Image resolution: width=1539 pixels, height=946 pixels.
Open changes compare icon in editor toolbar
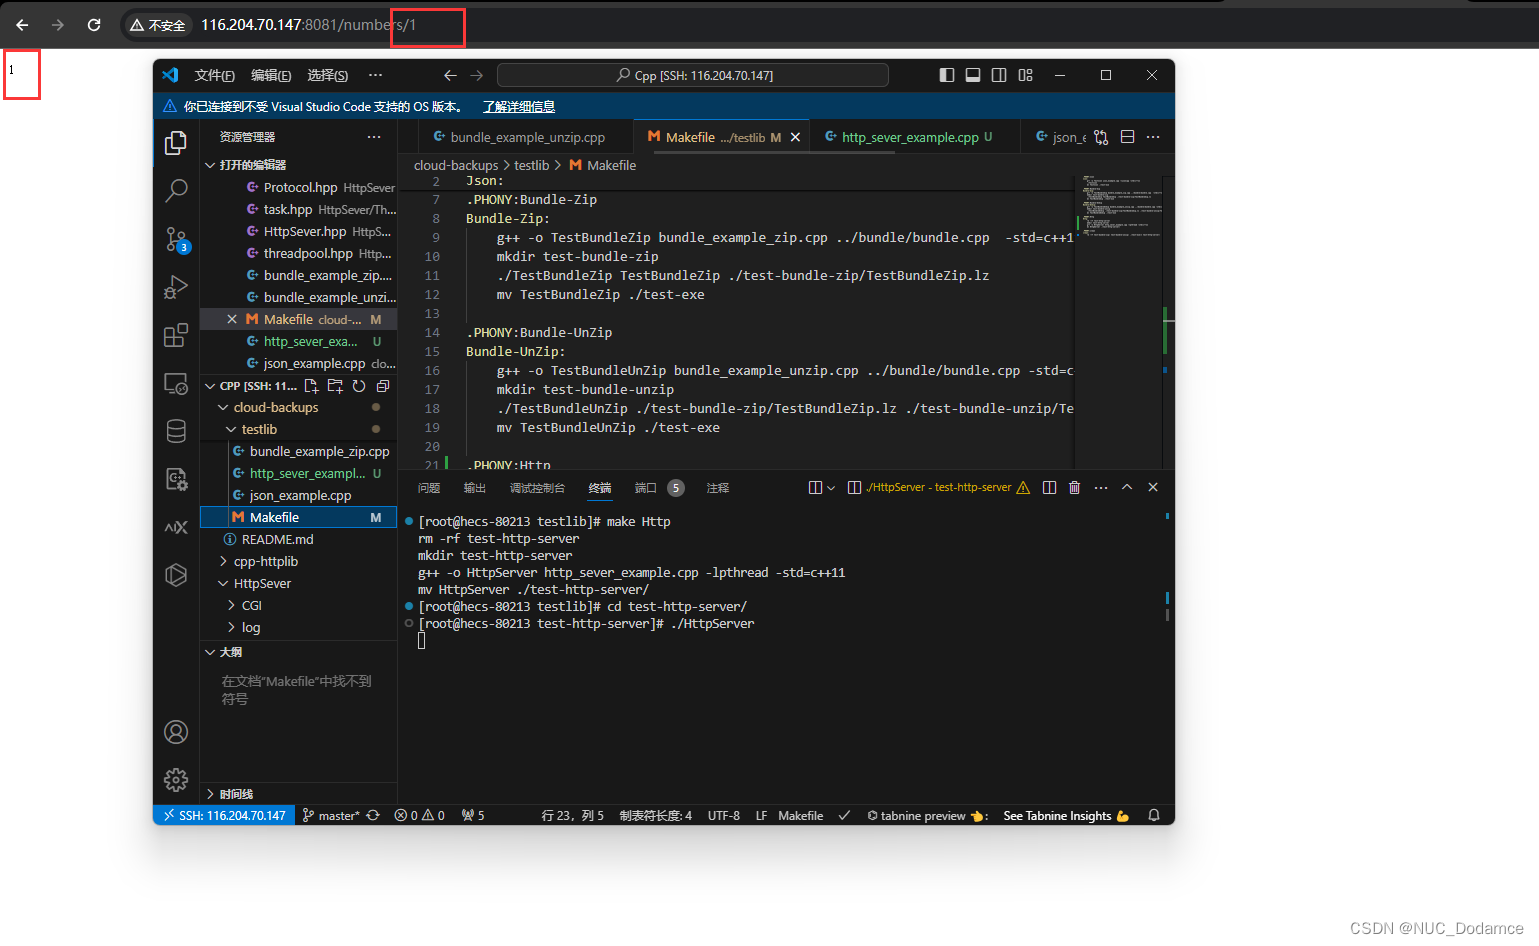[1101, 137]
